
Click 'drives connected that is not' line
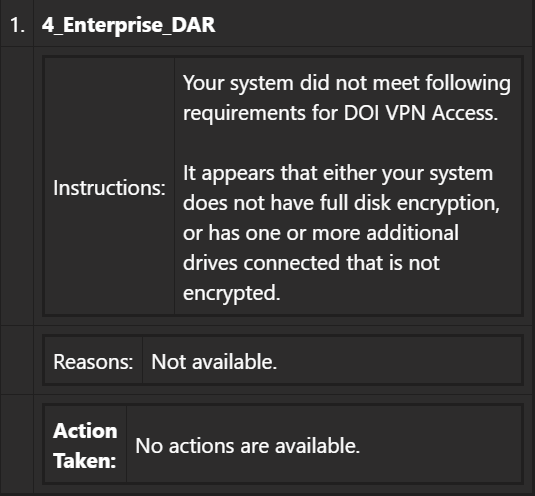[x=311, y=263]
